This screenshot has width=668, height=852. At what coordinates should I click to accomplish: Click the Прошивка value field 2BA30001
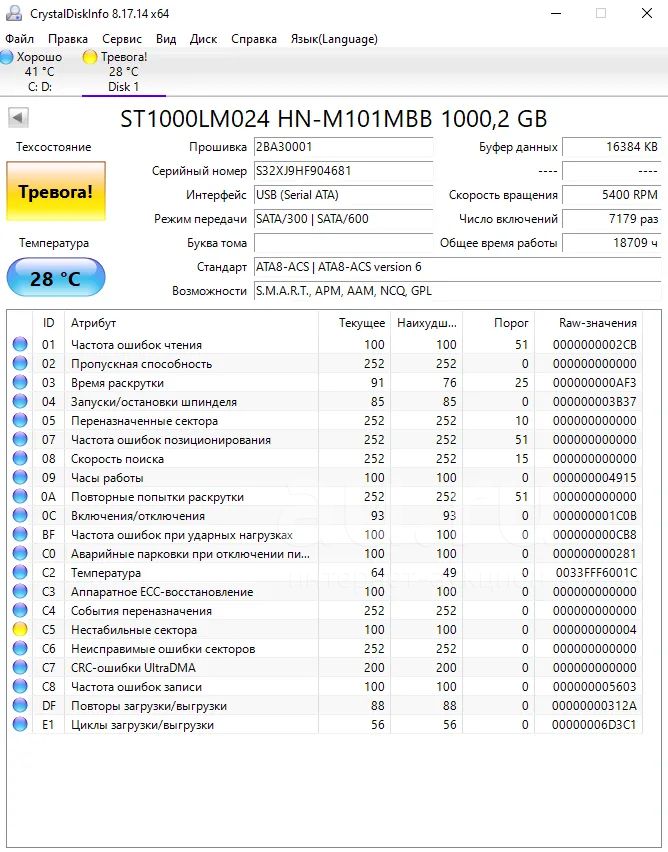pyautogui.click(x=343, y=147)
